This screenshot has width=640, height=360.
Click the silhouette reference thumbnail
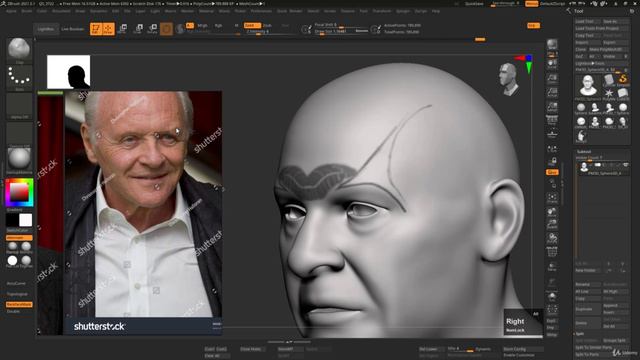pyautogui.click(x=69, y=72)
